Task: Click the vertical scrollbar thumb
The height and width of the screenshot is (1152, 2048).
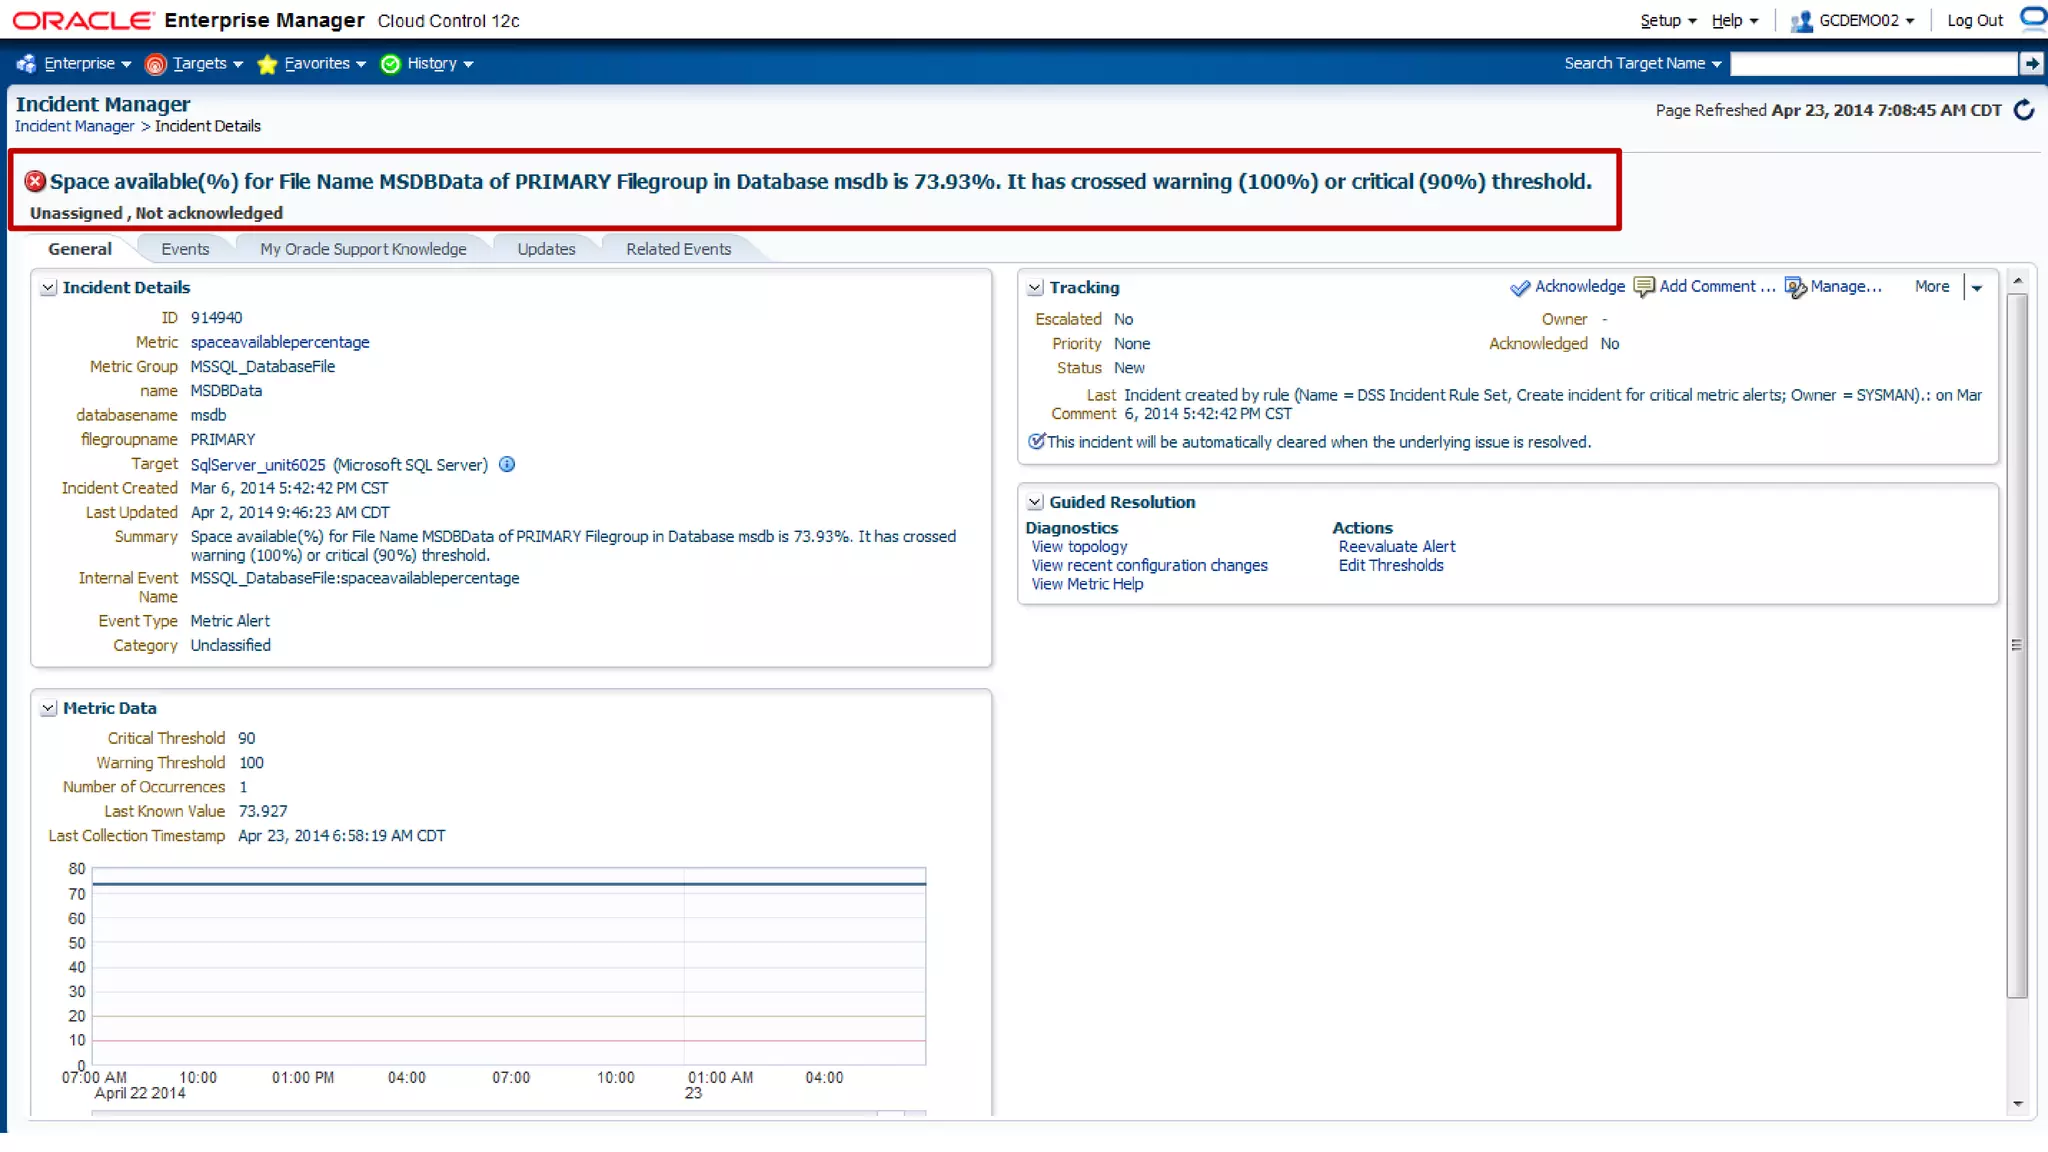Action: [x=2017, y=645]
